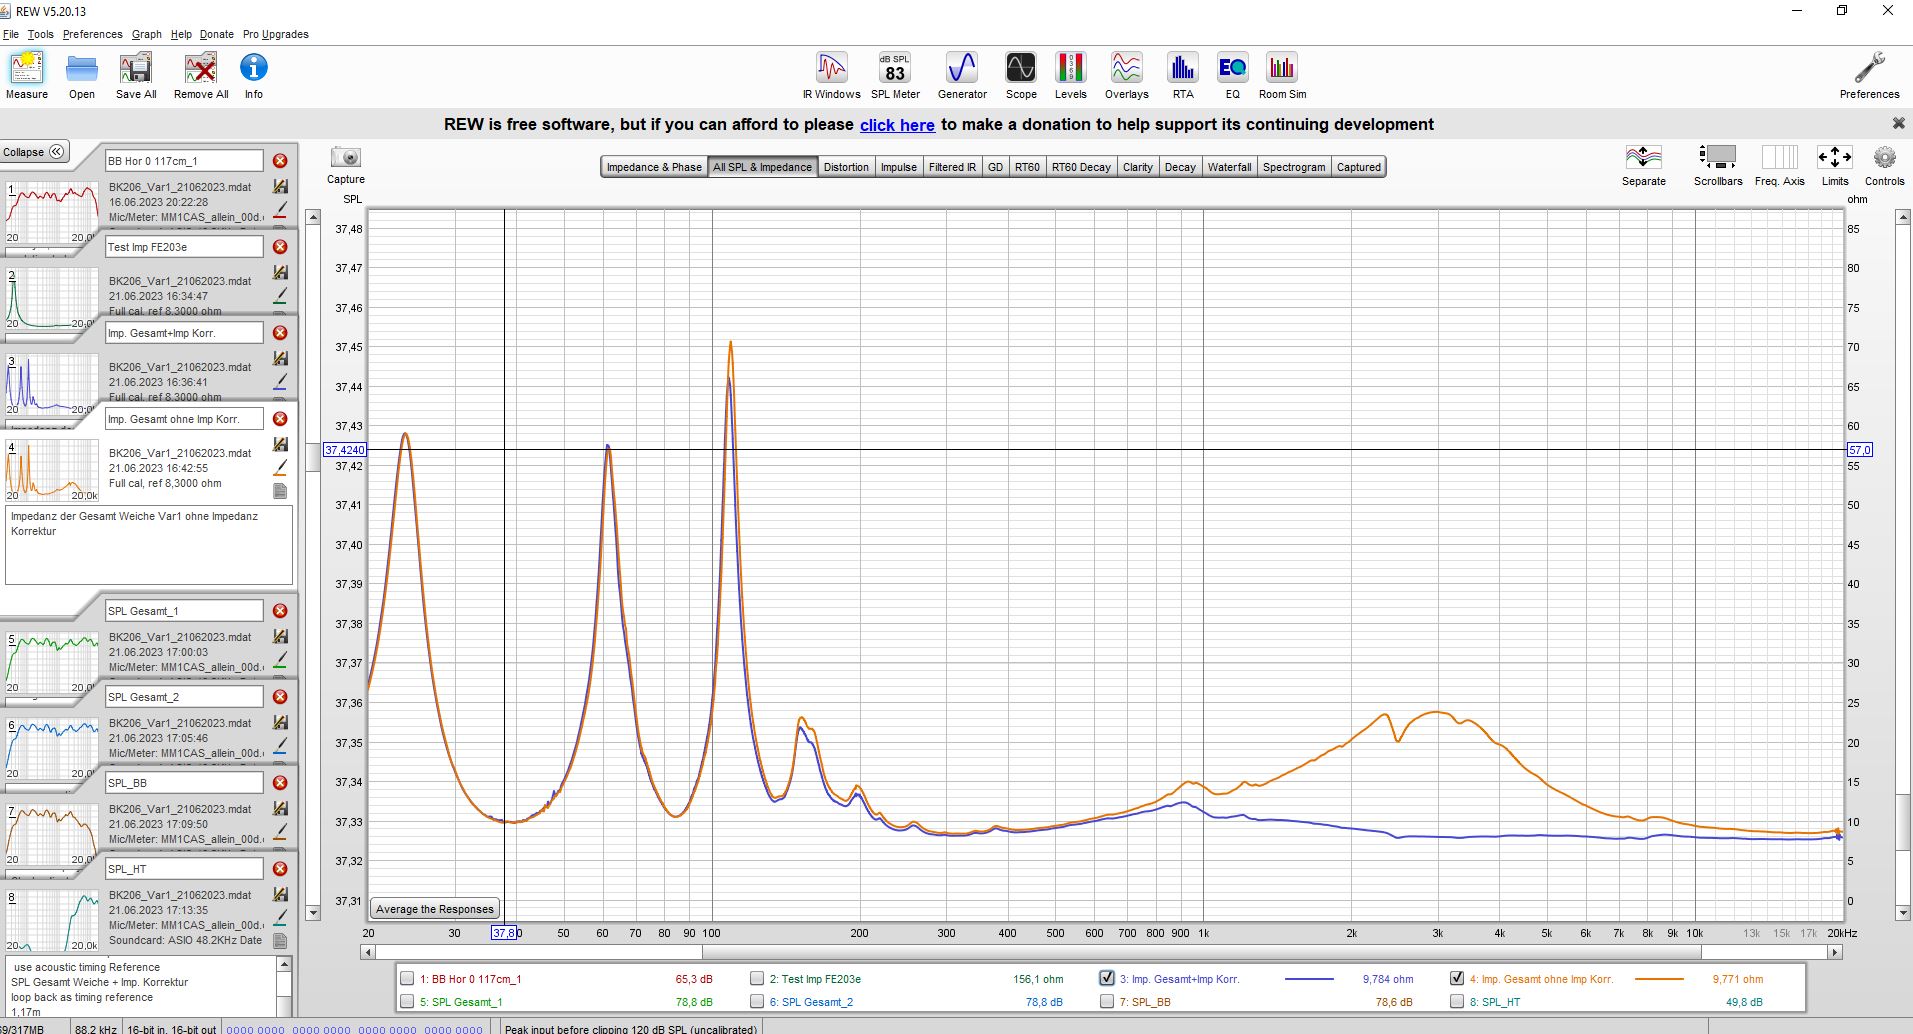Screen dimensions: 1913x1034
Task: Collapse the measurements side panel
Action: [34, 152]
